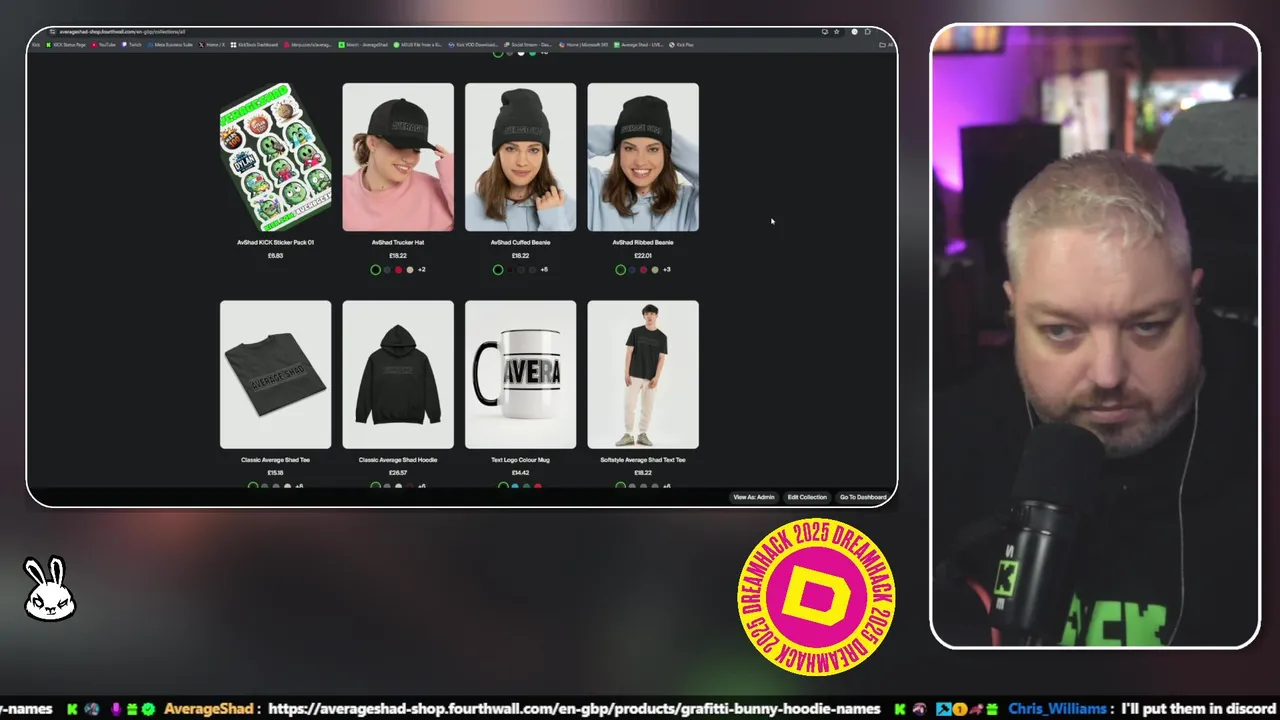Open the Meta Business Suite bookmark
1280x720 pixels.
[170, 45]
